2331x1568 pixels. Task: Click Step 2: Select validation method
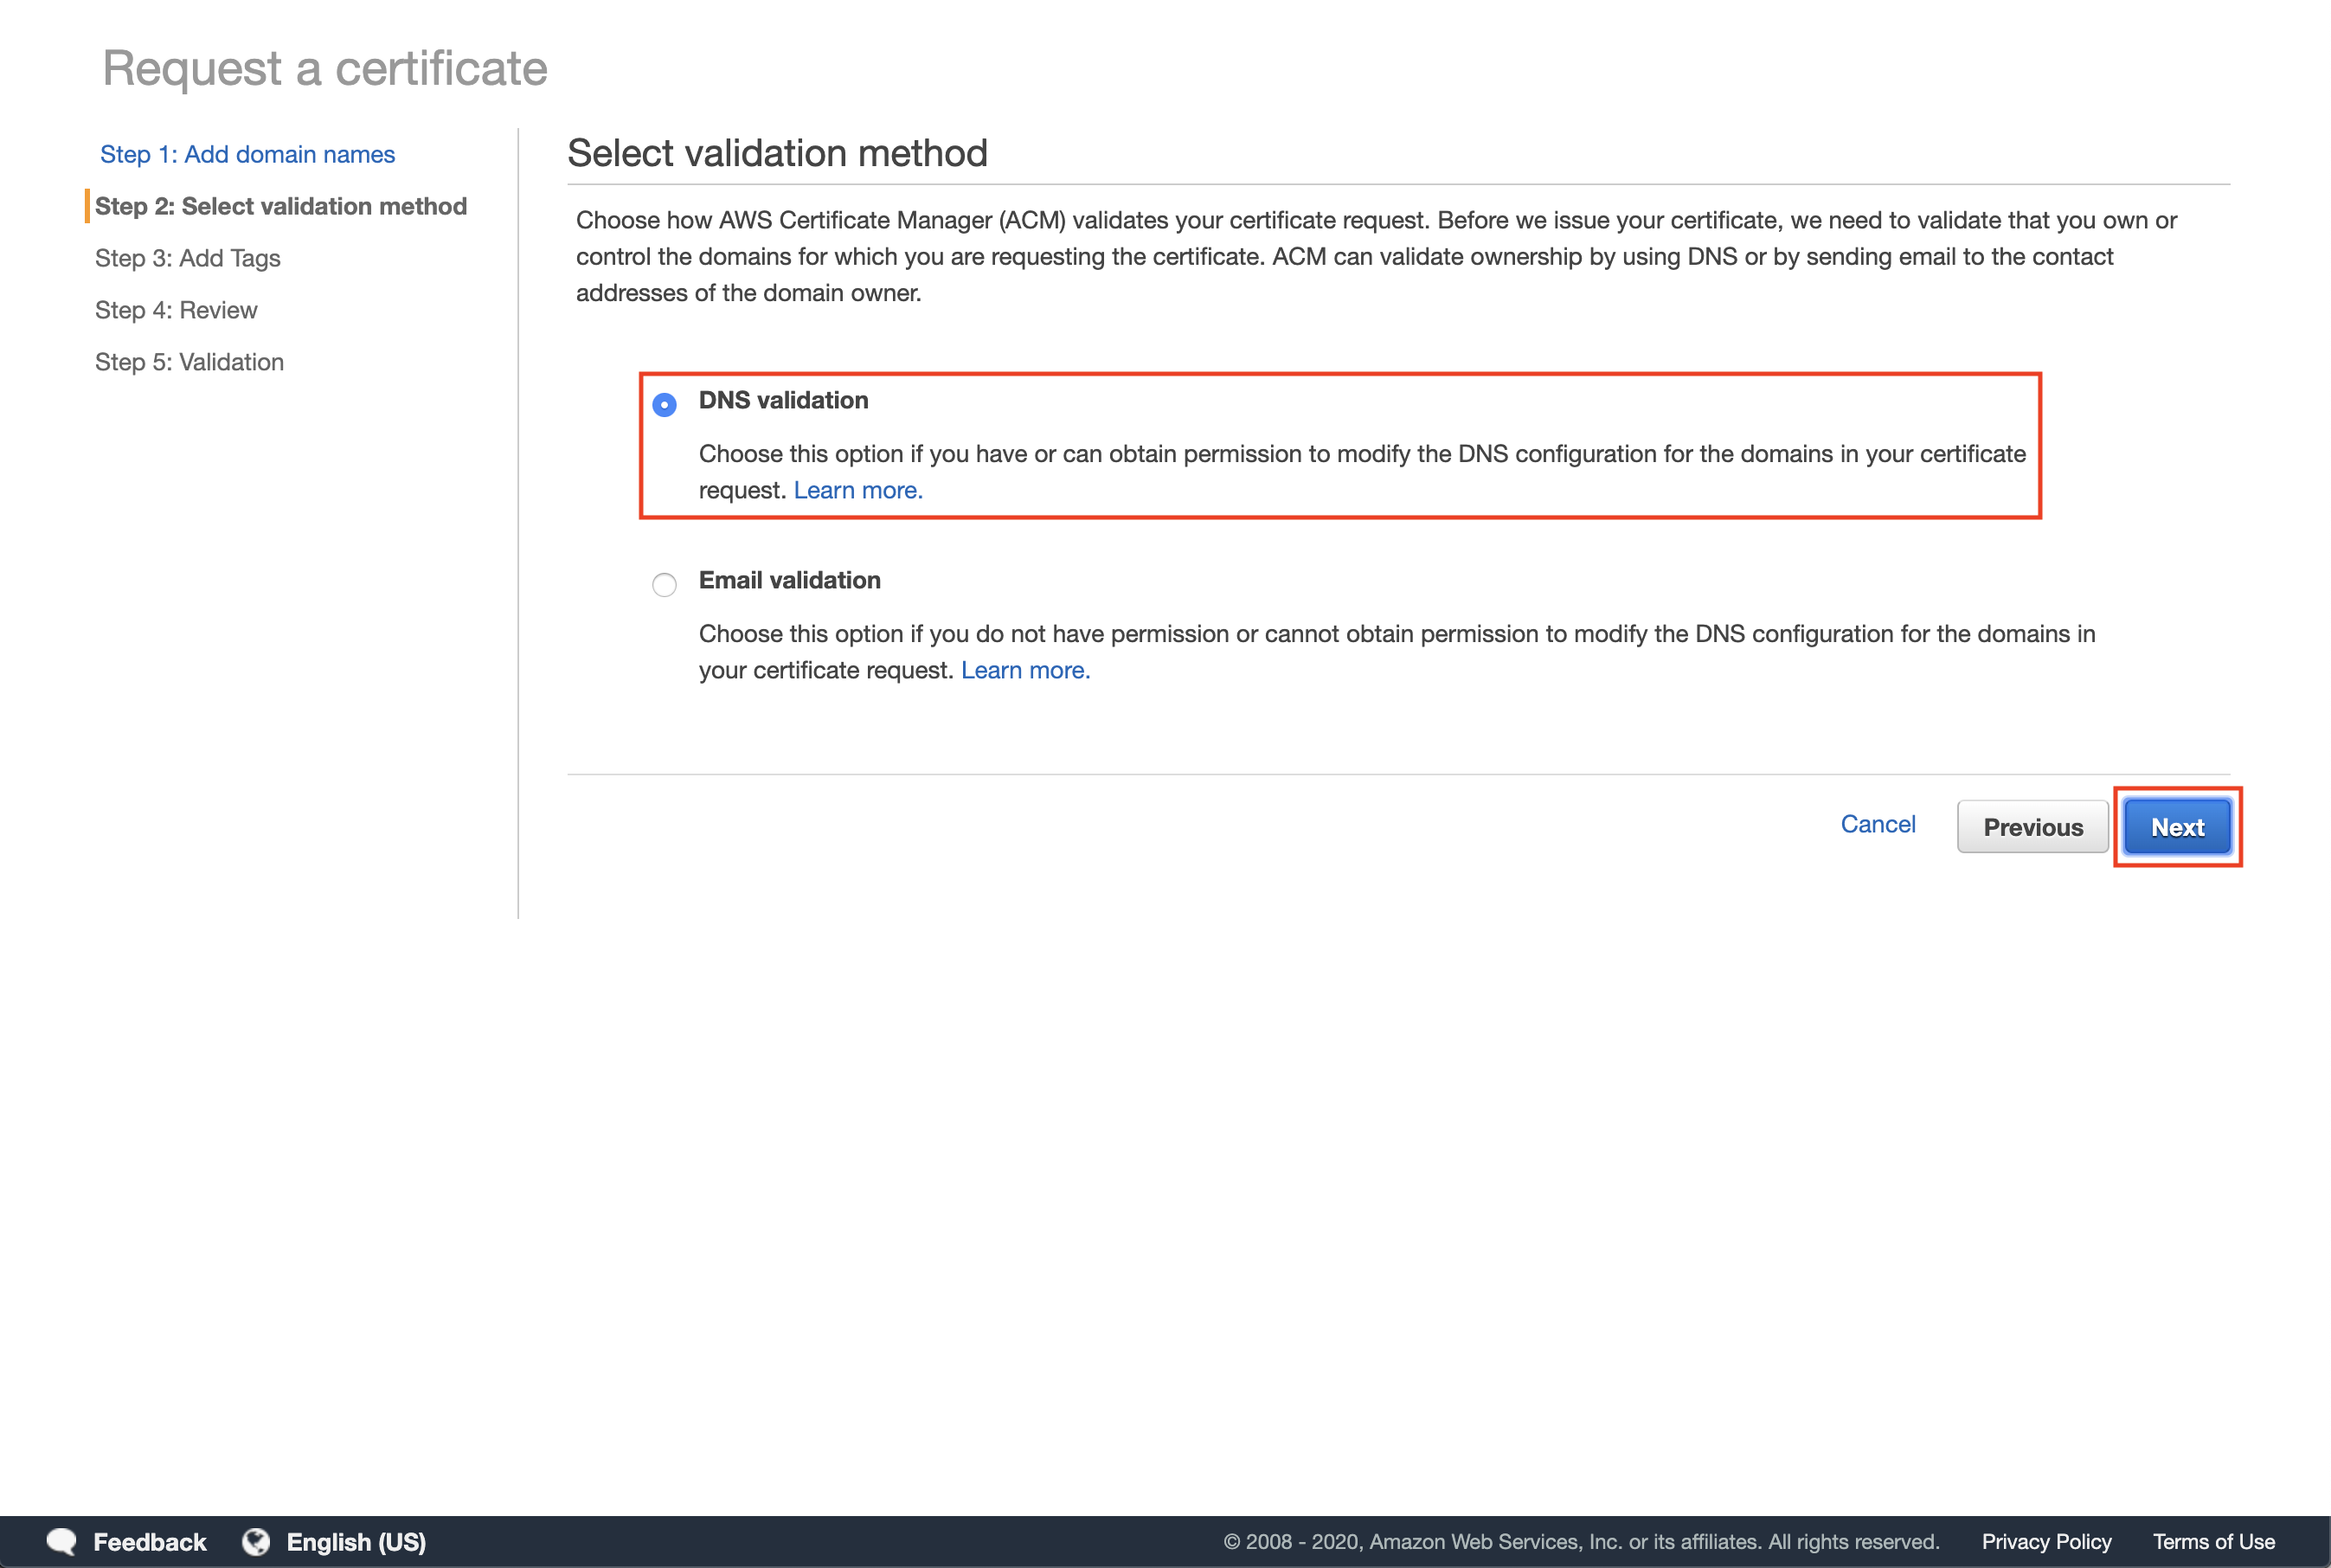pos(280,206)
